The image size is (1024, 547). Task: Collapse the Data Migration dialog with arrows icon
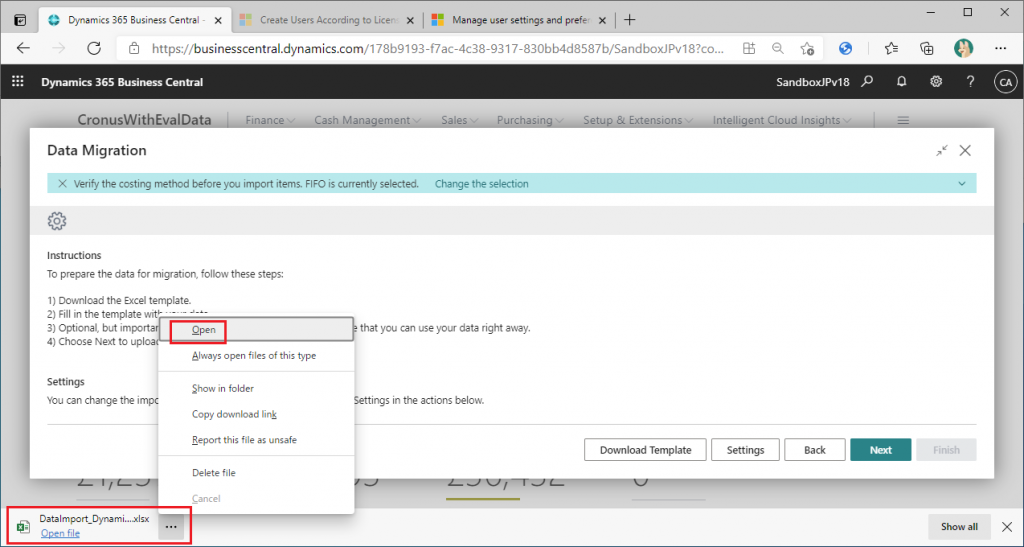[x=941, y=151]
